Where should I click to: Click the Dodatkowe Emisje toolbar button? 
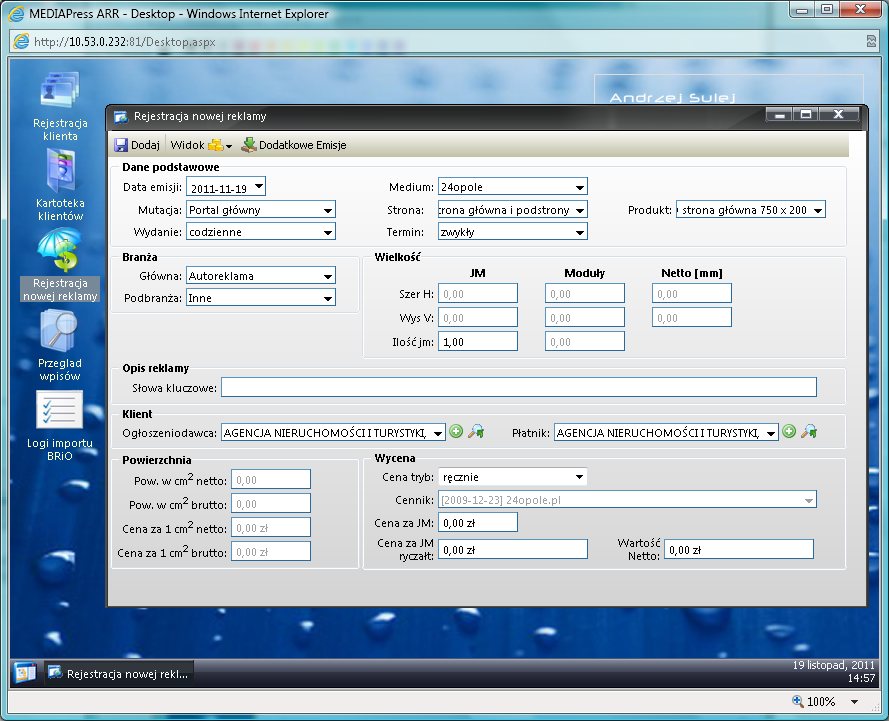pyautogui.click(x=294, y=145)
